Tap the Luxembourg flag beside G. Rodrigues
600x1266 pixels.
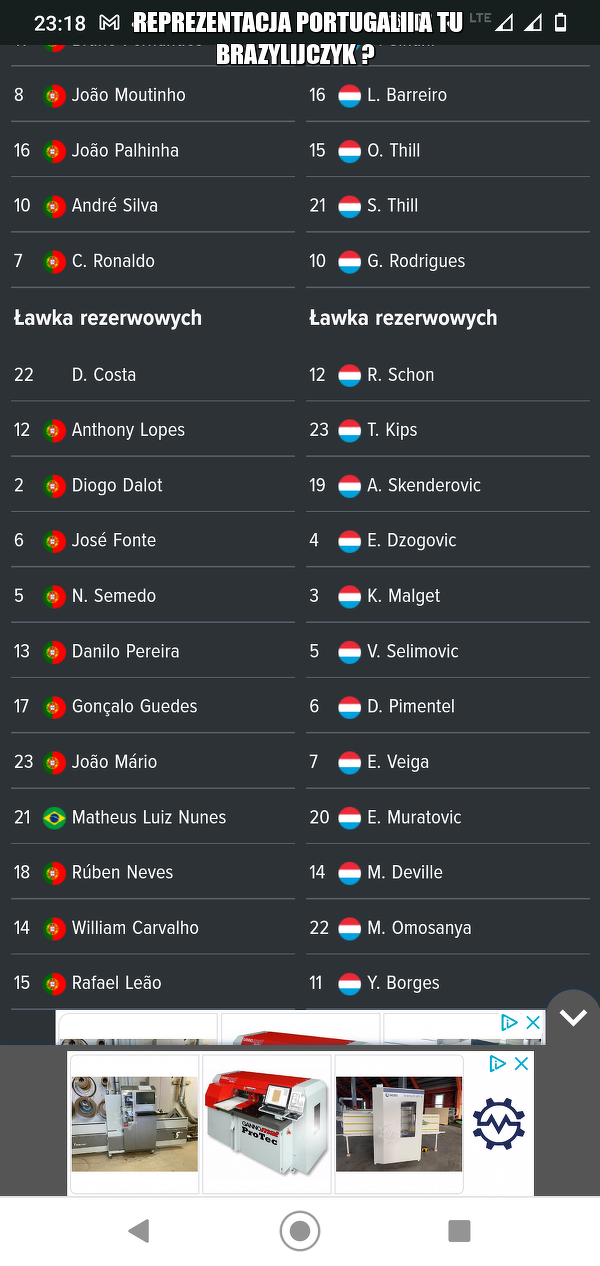[349, 261]
